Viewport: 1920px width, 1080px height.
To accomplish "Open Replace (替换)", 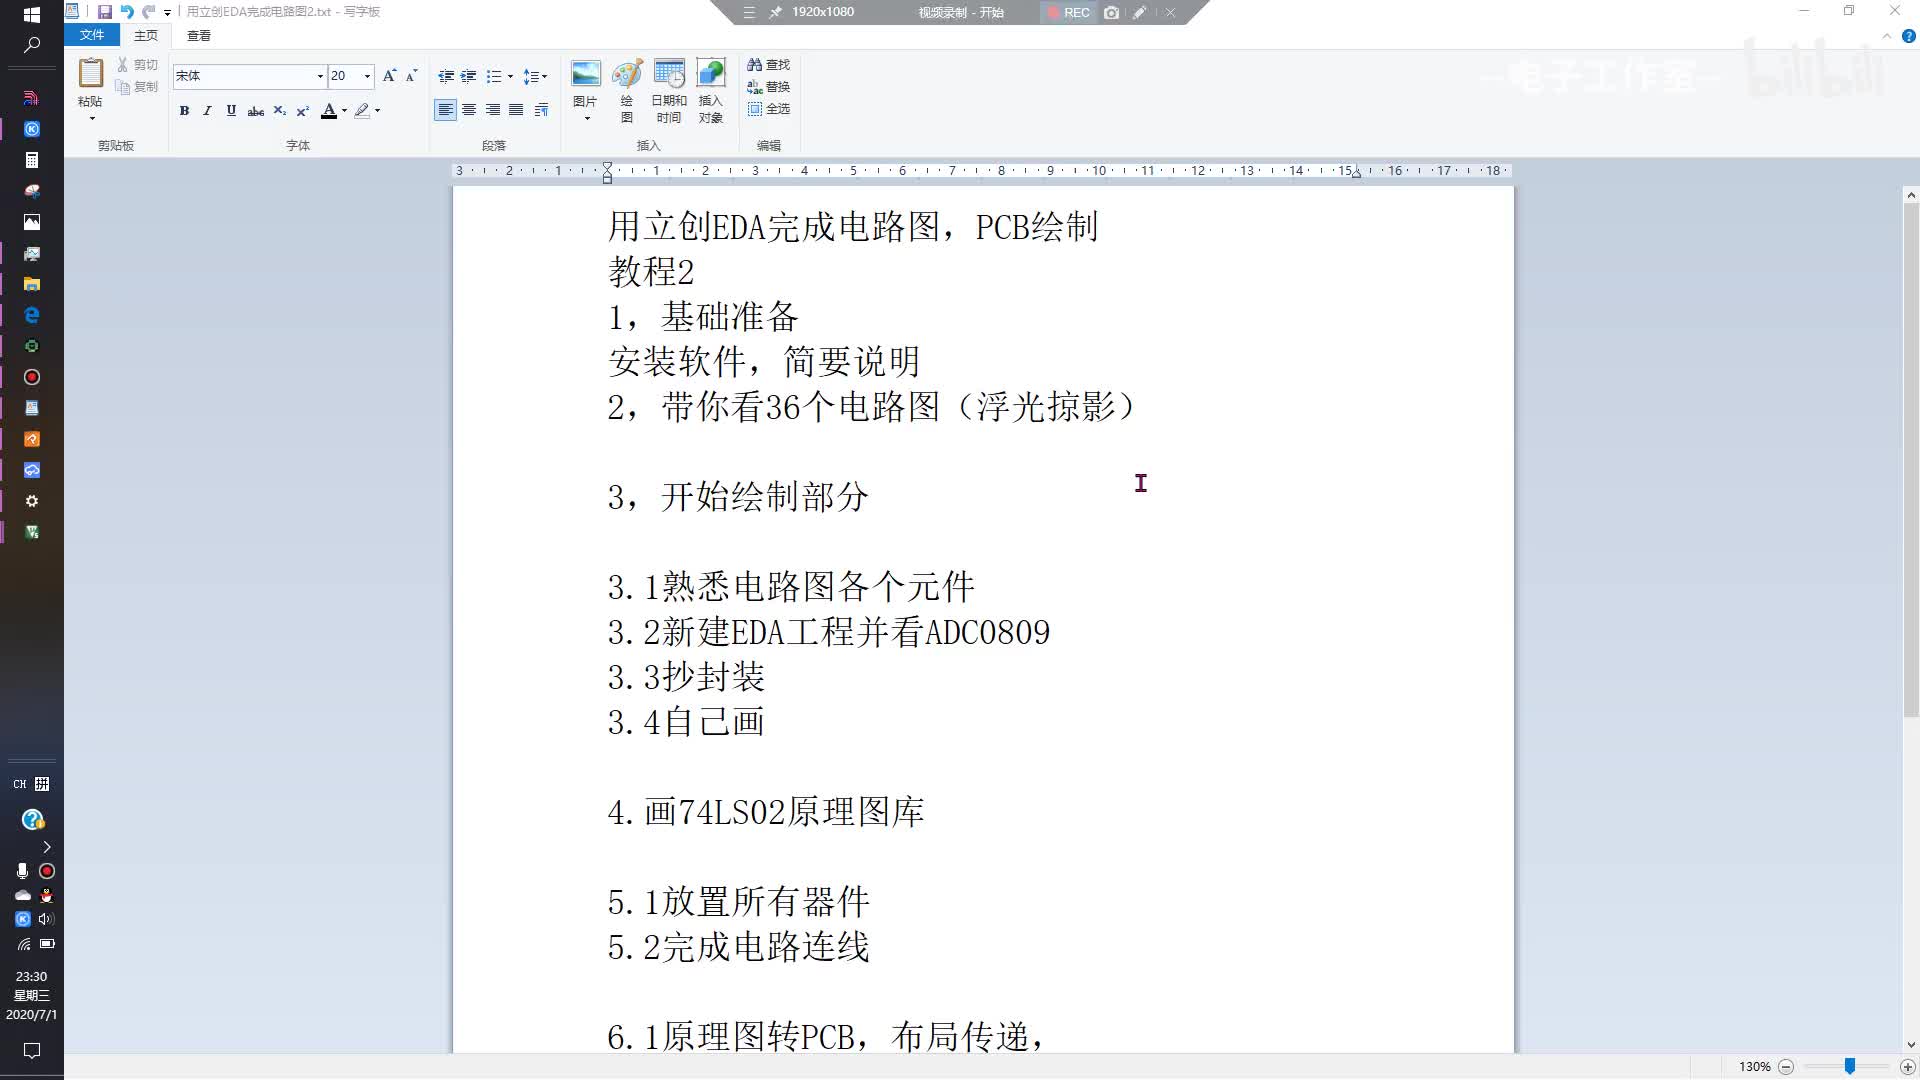I will pyautogui.click(x=768, y=87).
